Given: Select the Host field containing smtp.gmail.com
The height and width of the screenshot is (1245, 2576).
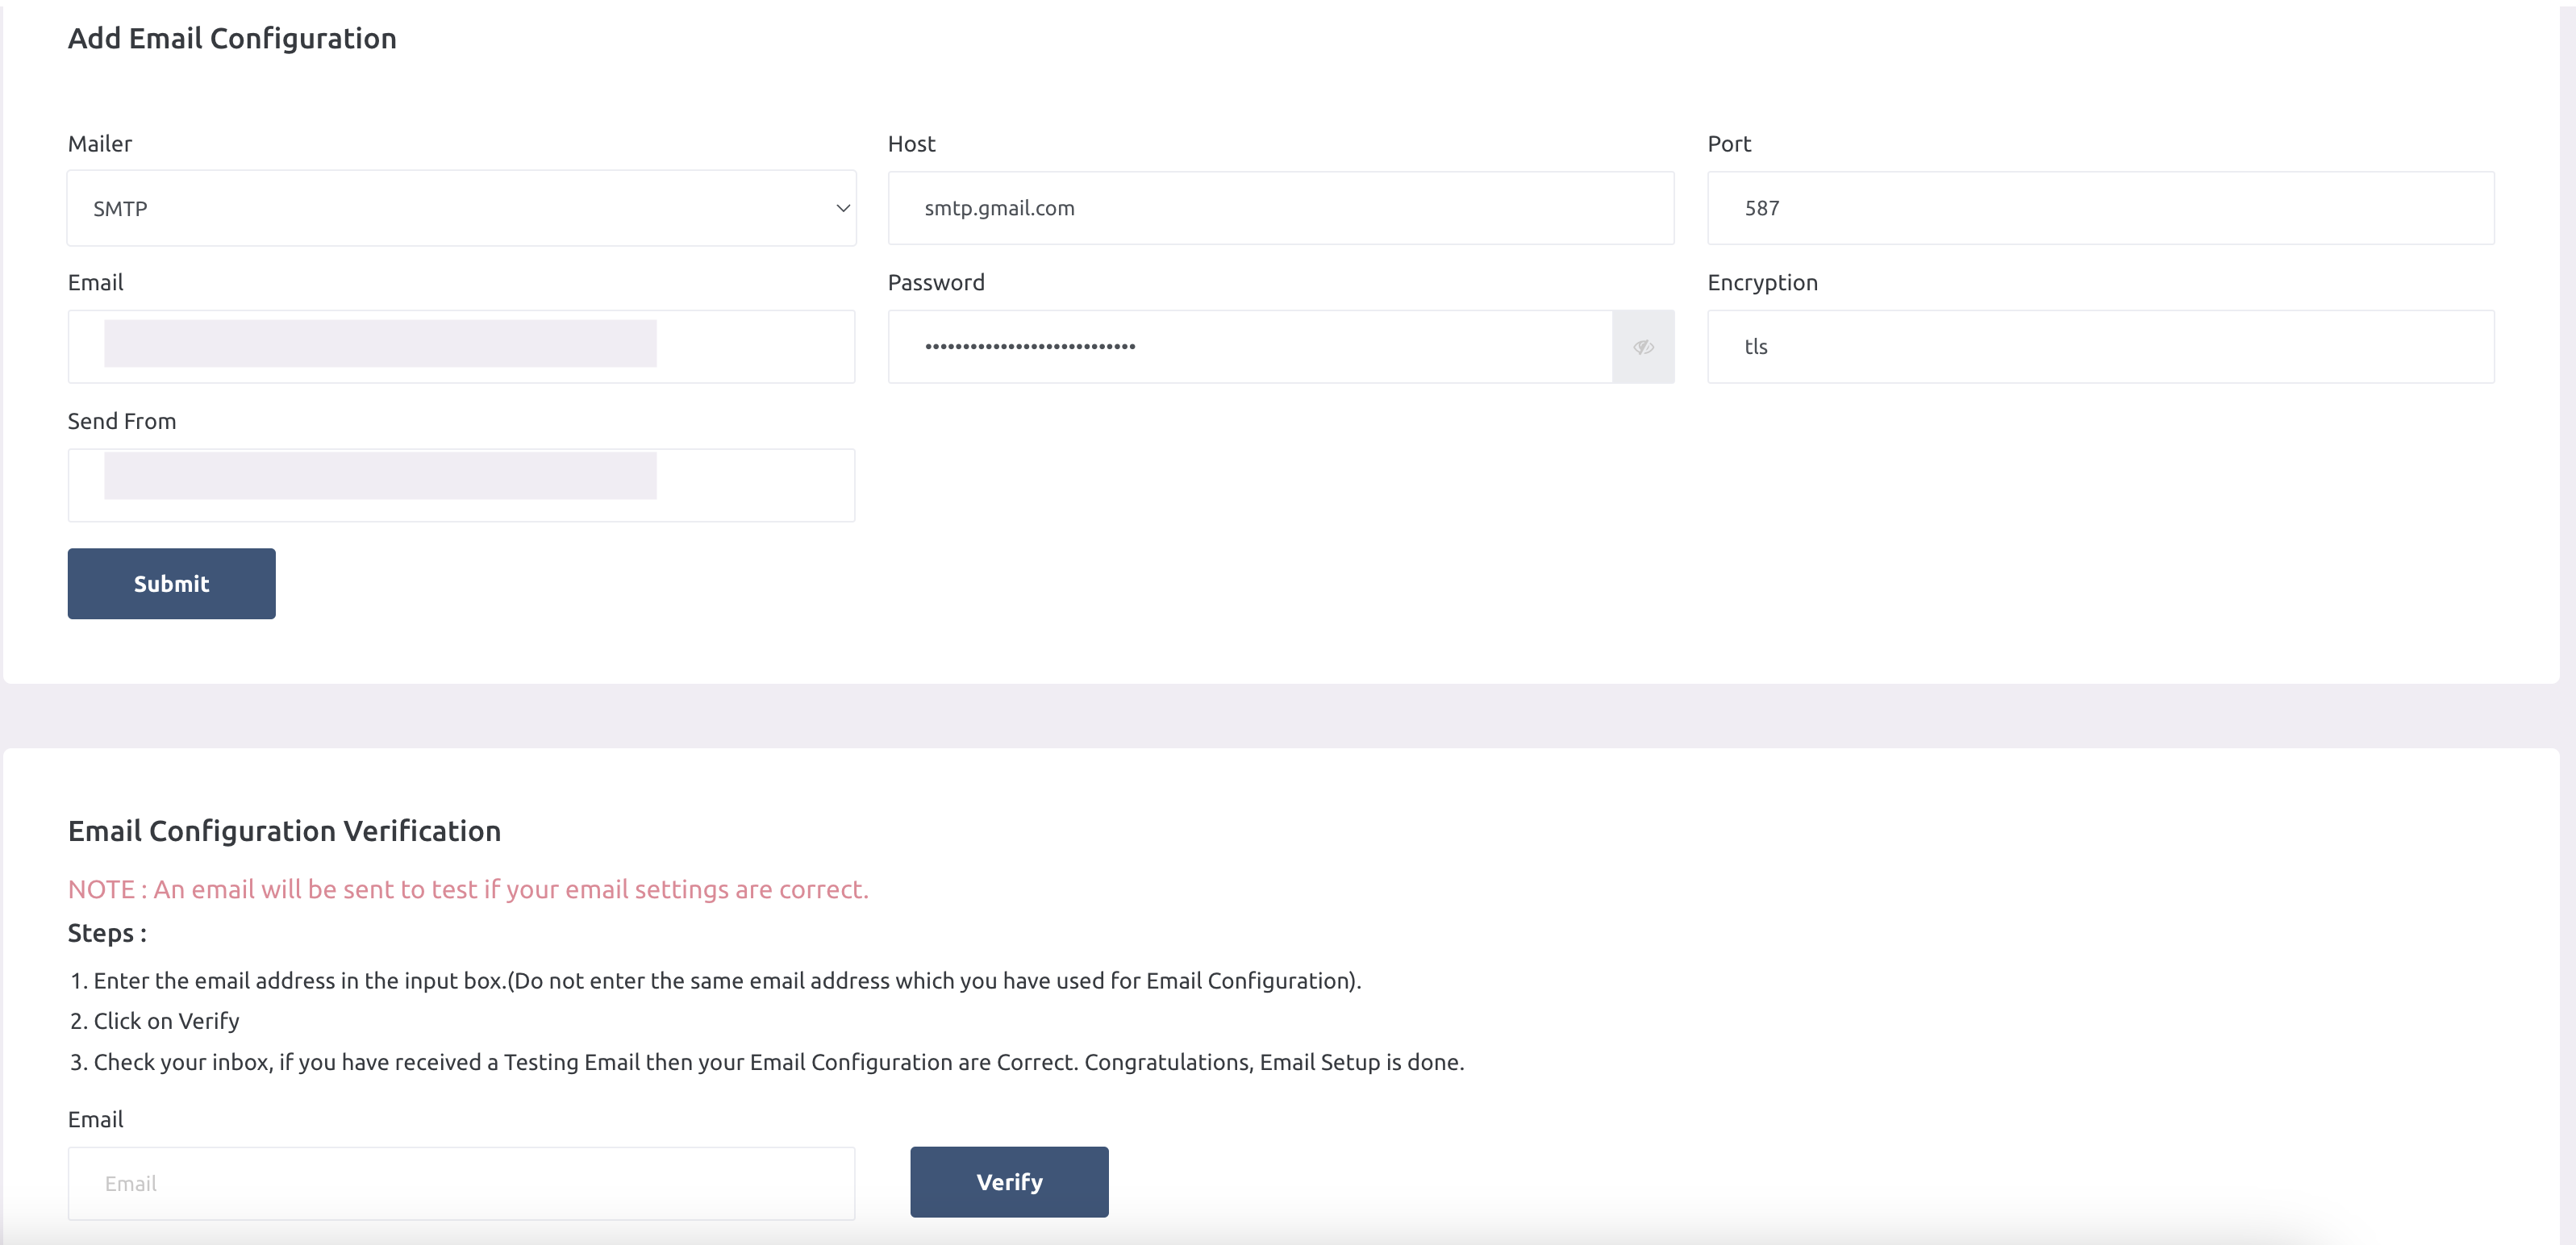Looking at the screenshot, I should pyautogui.click(x=1280, y=208).
